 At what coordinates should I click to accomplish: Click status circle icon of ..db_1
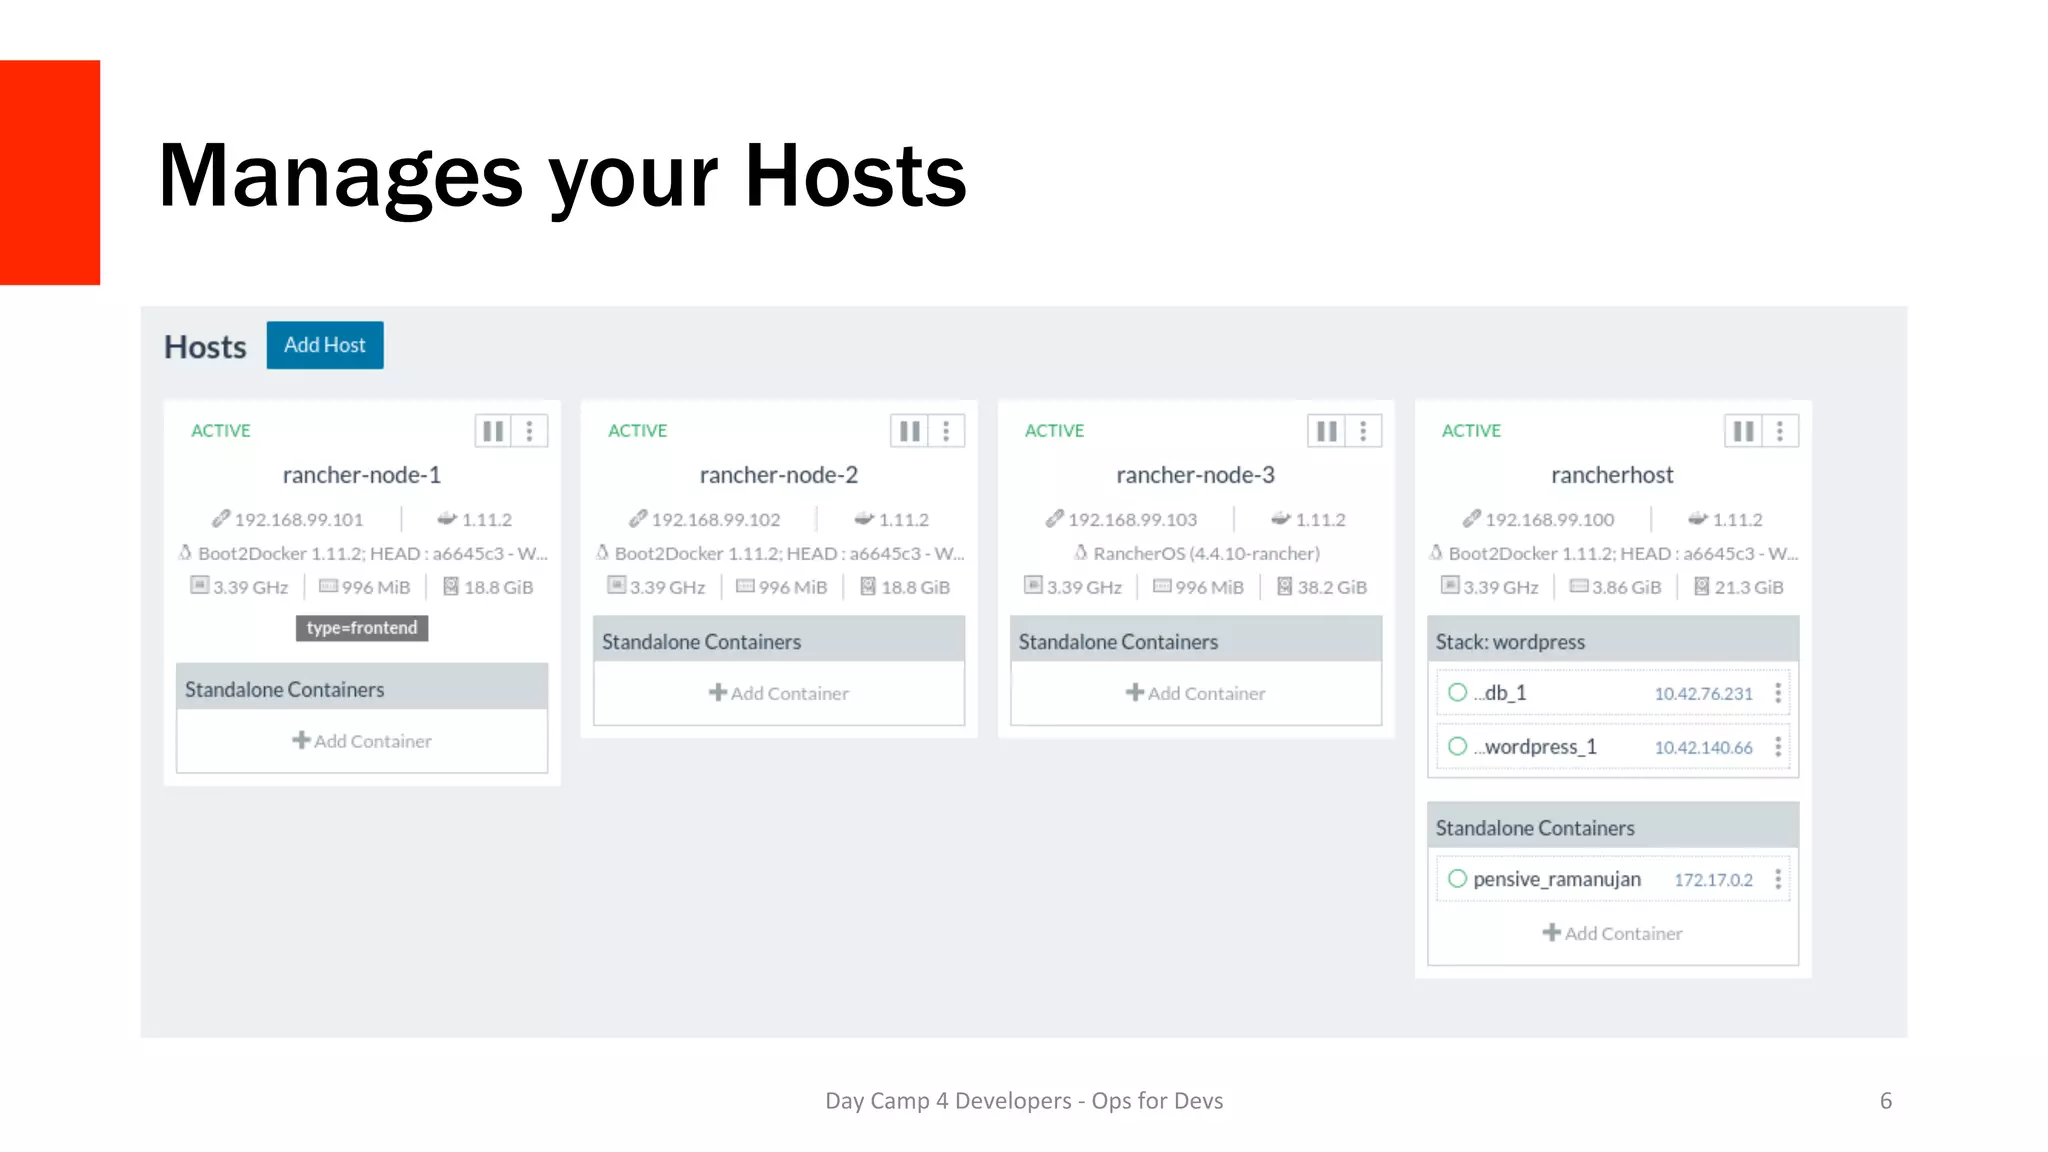(x=1458, y=692)
